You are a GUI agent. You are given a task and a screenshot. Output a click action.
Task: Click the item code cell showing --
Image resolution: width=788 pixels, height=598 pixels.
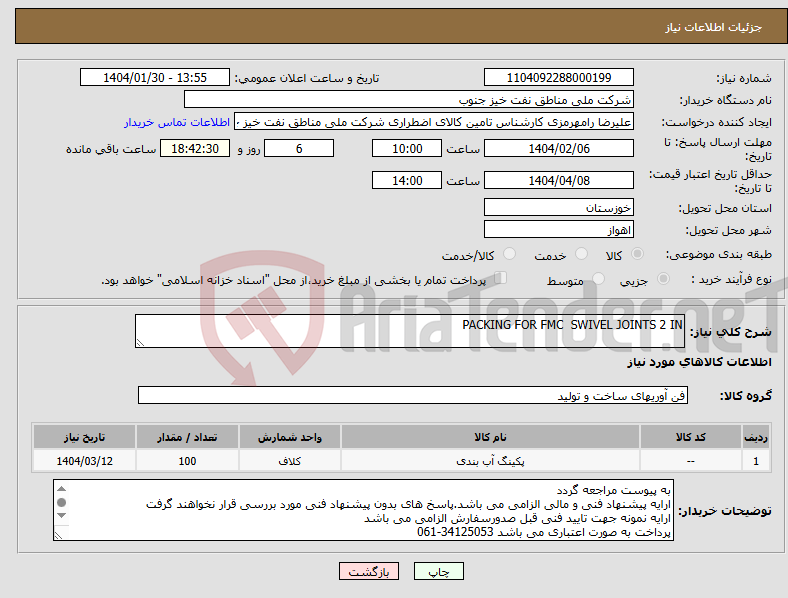[x=691, y=461]
